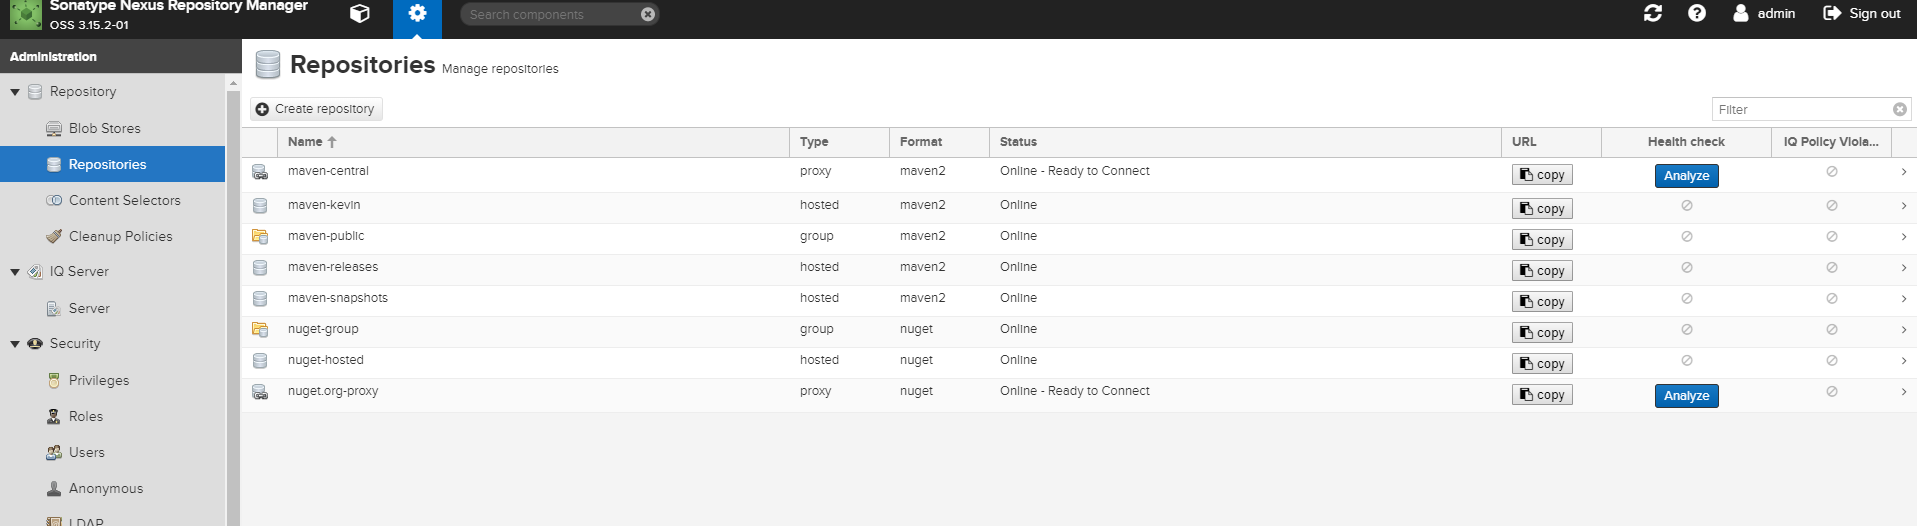Copy URL of maven-public
The width and height of the screenshot is (1917, 526).
point(1542,240)
